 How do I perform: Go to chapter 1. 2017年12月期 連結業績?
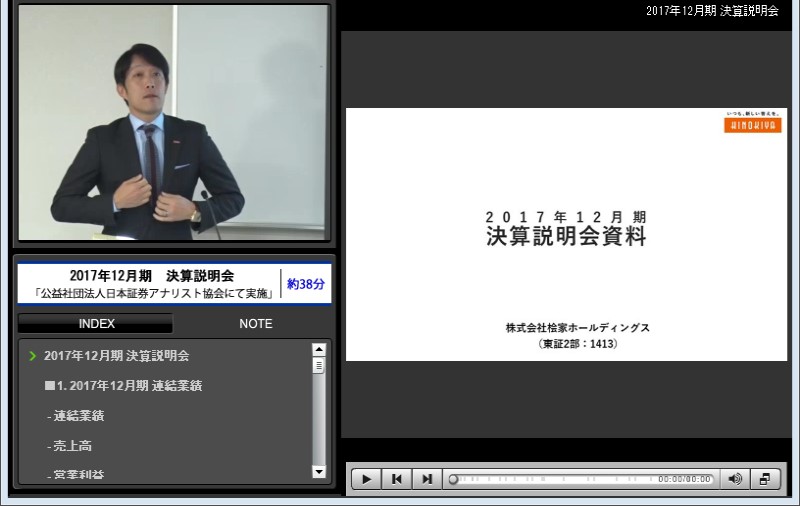click(123, 386)
